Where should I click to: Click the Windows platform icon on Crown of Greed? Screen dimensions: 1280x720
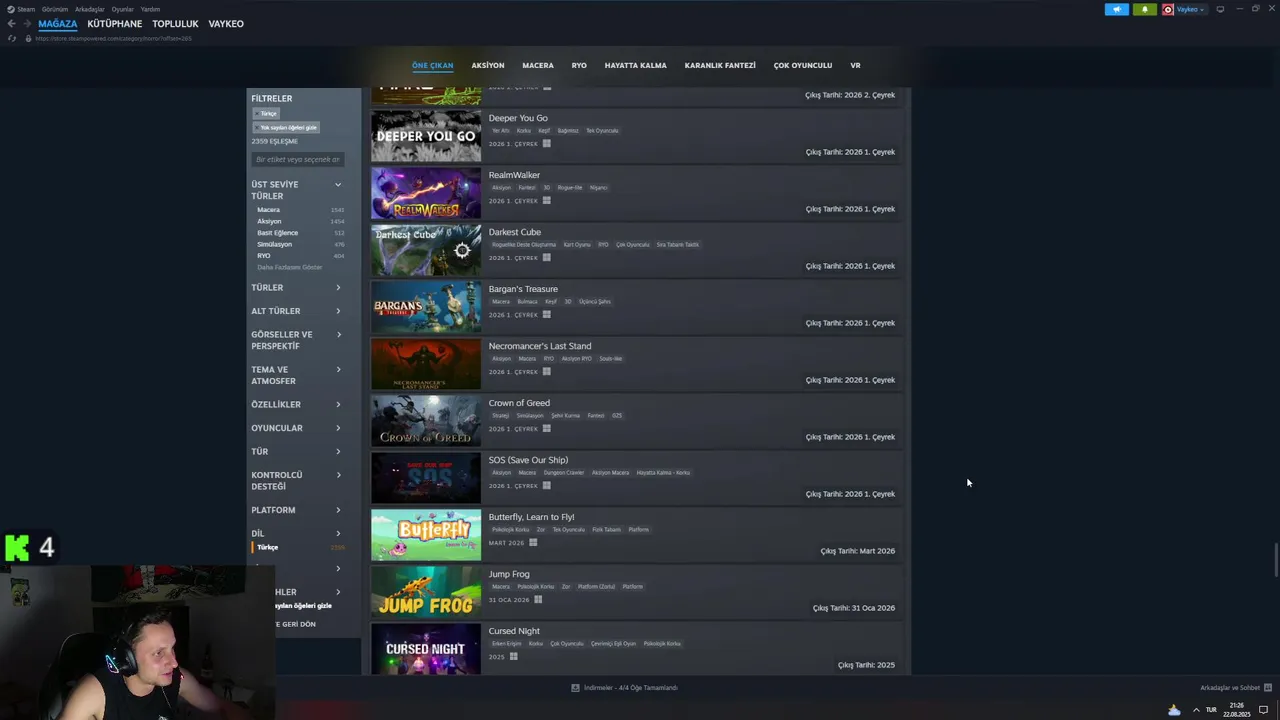point(546,429)
